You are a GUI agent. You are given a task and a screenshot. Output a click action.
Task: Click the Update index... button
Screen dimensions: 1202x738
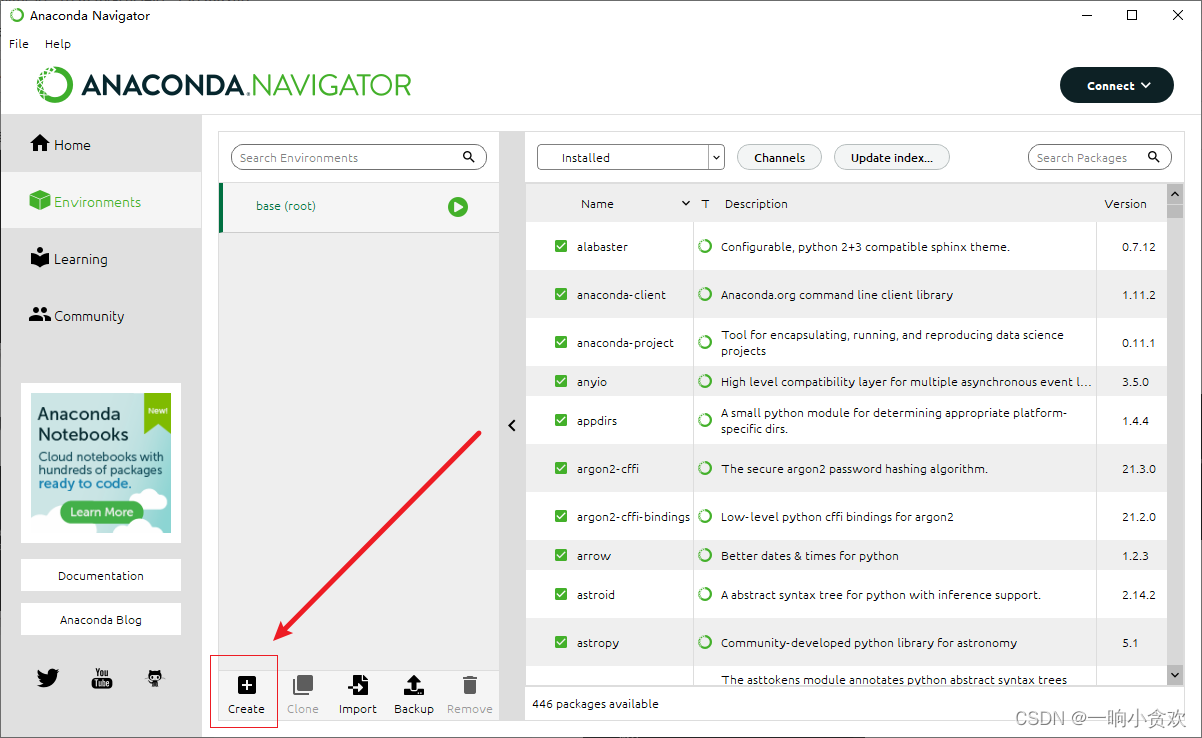[x=891, y=157]
